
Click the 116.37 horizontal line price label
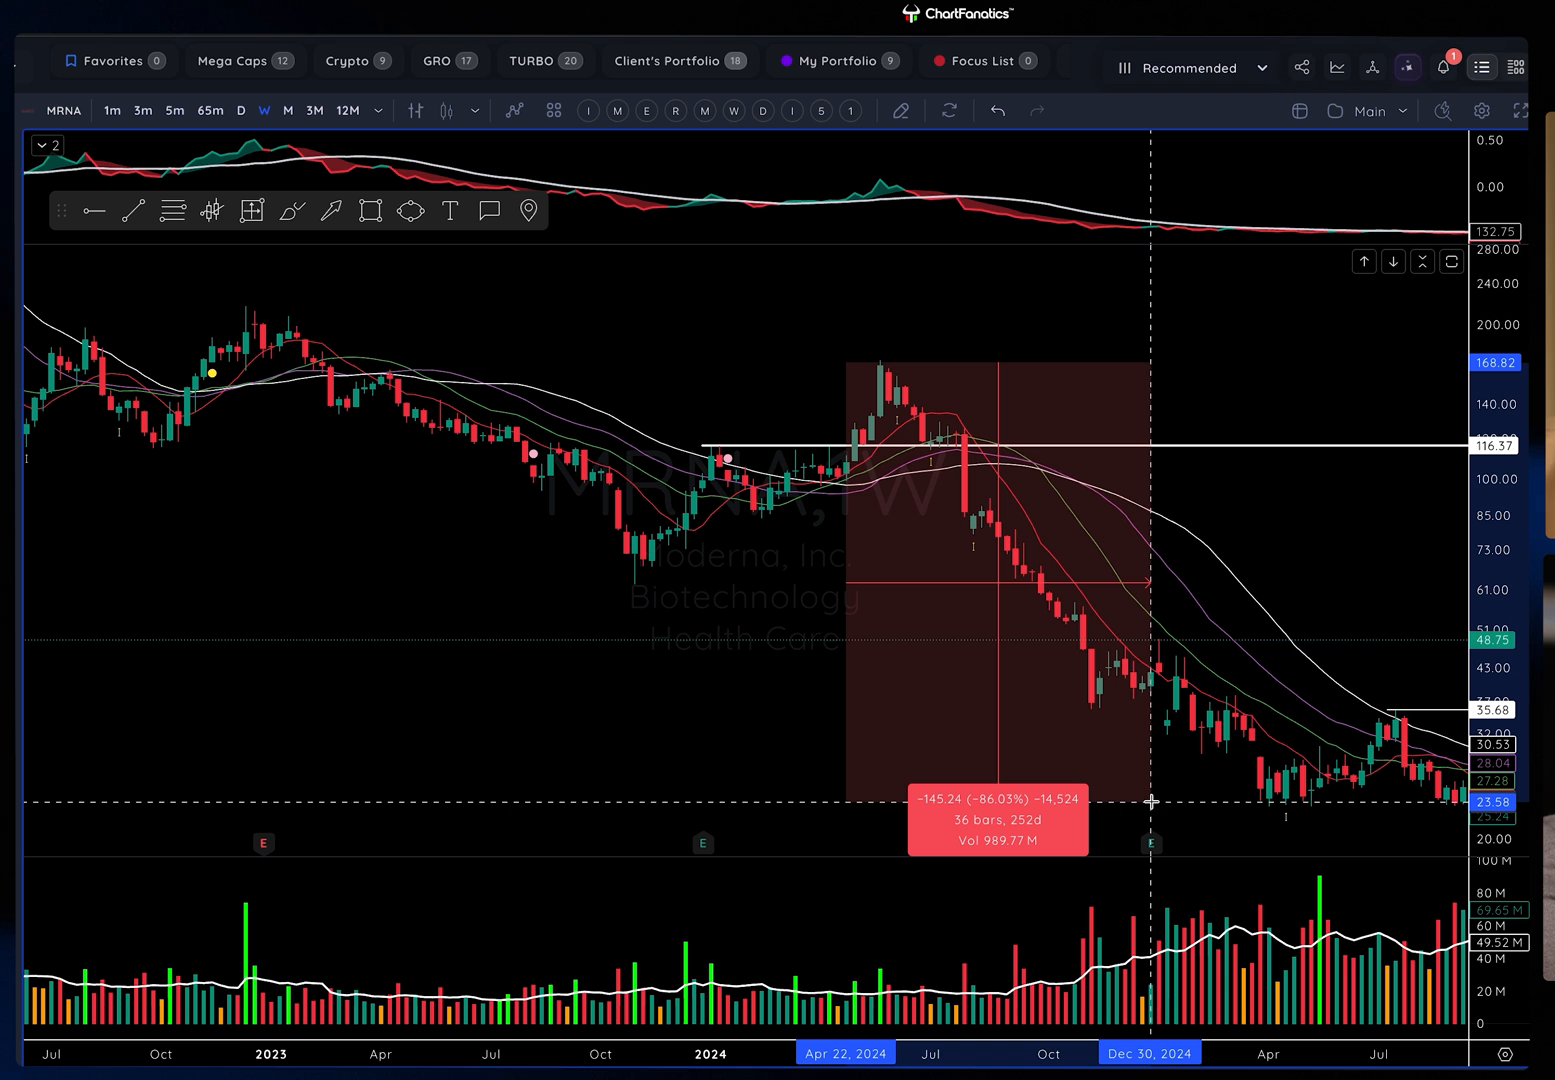click(1494, 446)
